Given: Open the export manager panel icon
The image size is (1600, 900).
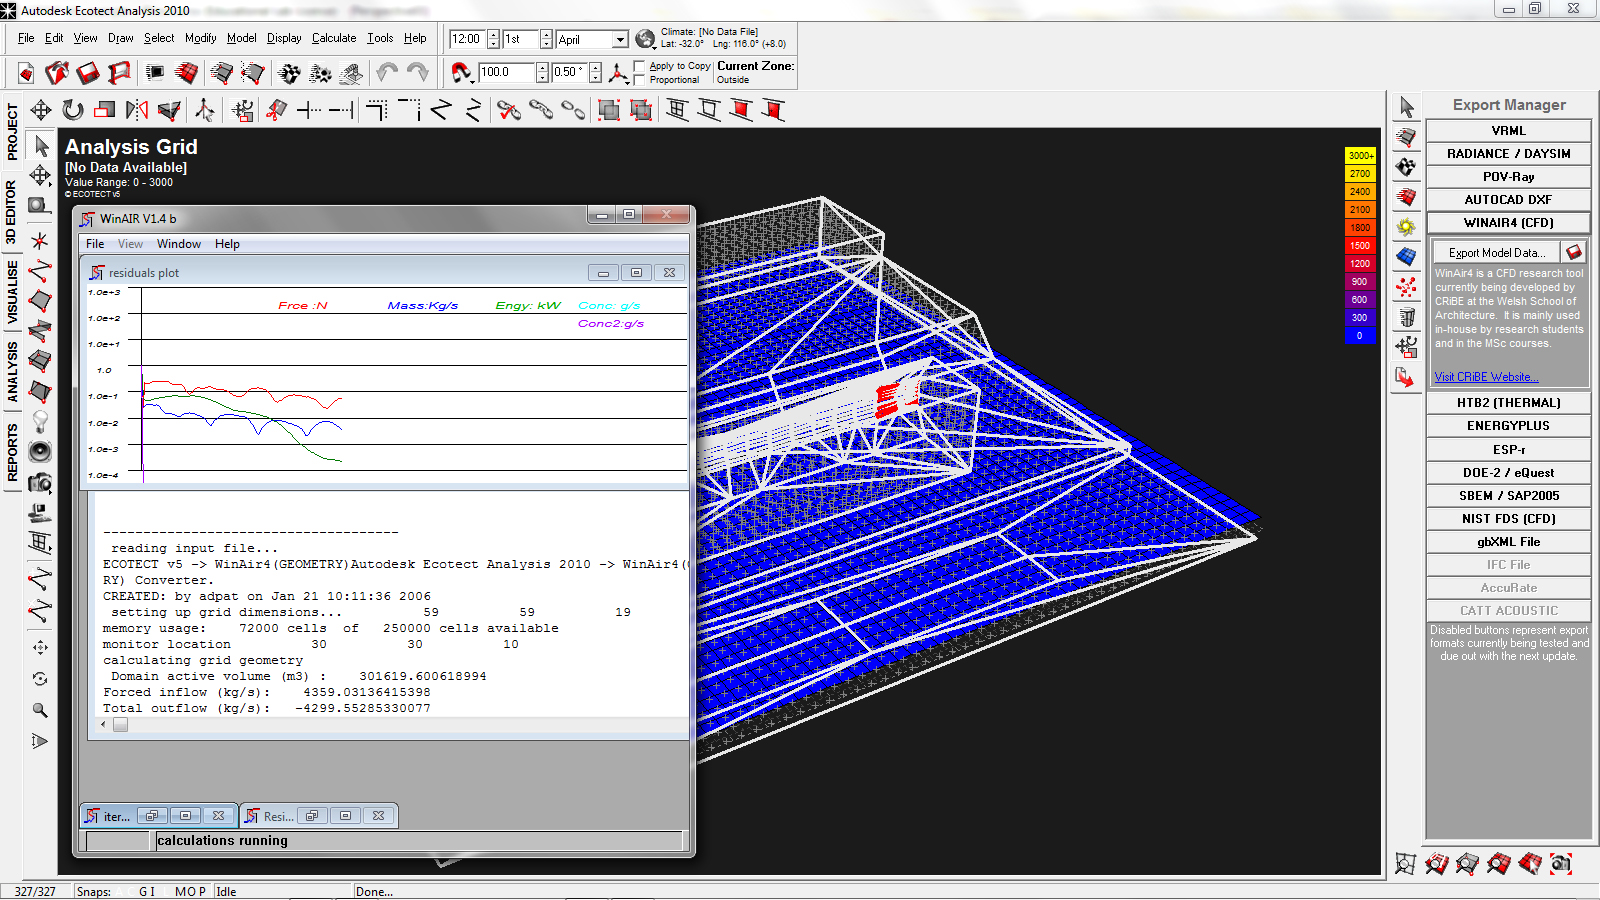Looking at the screenshot, I should 1406,377.
